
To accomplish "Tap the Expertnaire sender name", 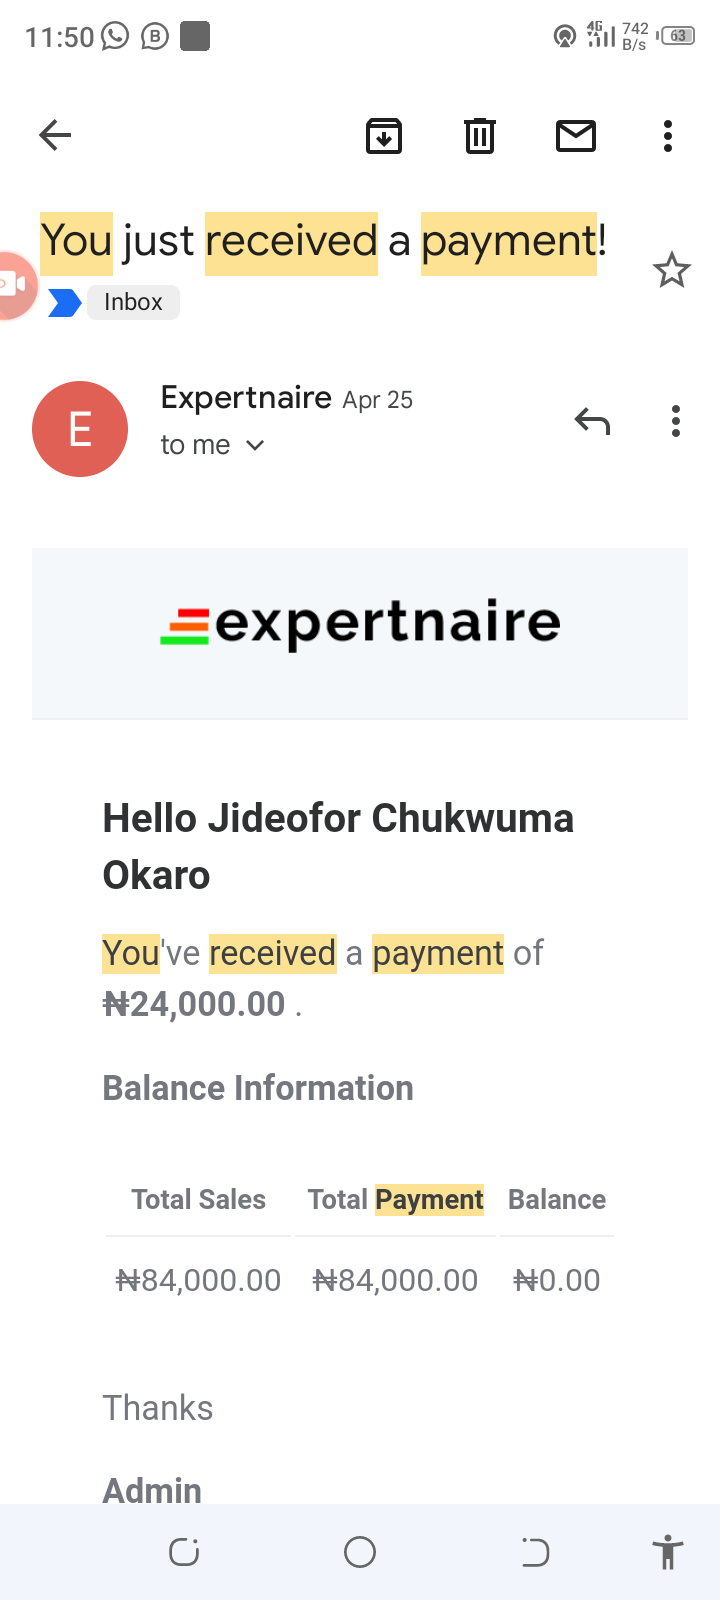I will click(x=246, y=398).
